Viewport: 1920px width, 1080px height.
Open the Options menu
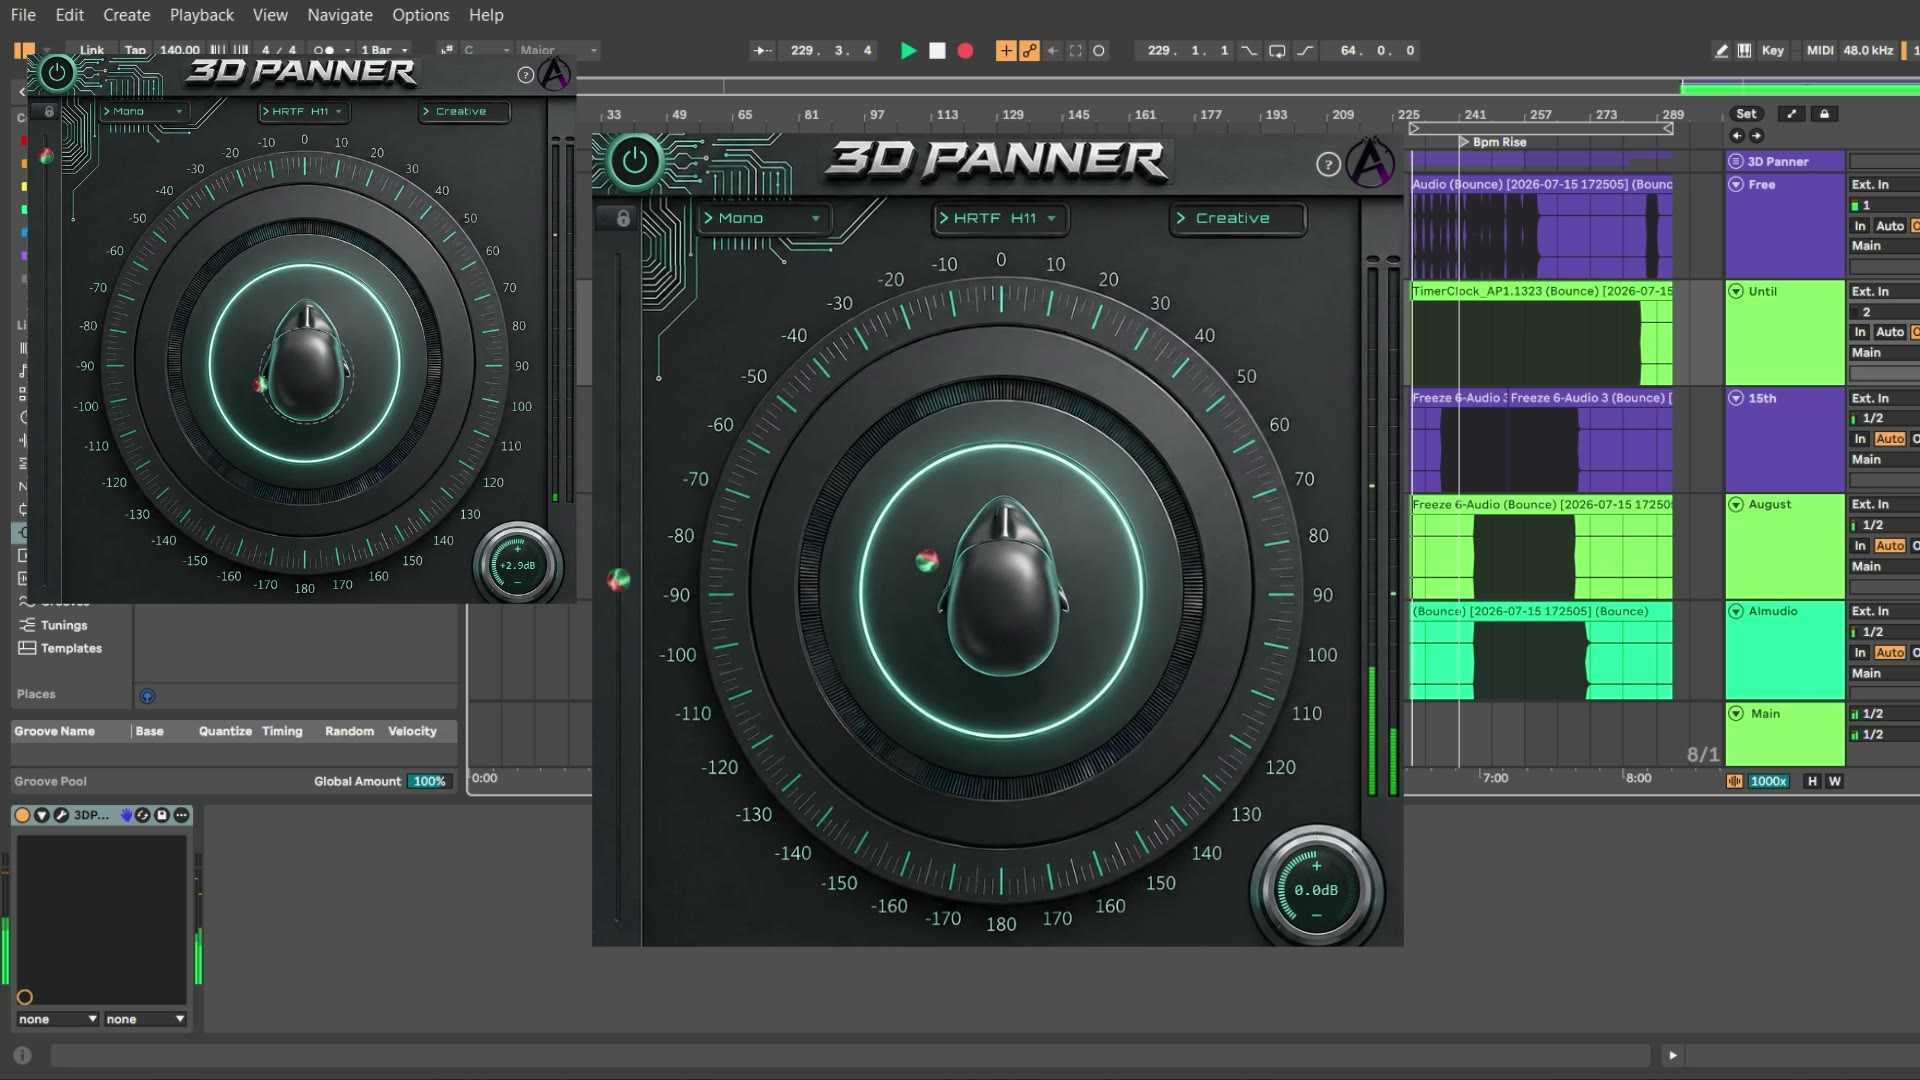click(420, 15)
